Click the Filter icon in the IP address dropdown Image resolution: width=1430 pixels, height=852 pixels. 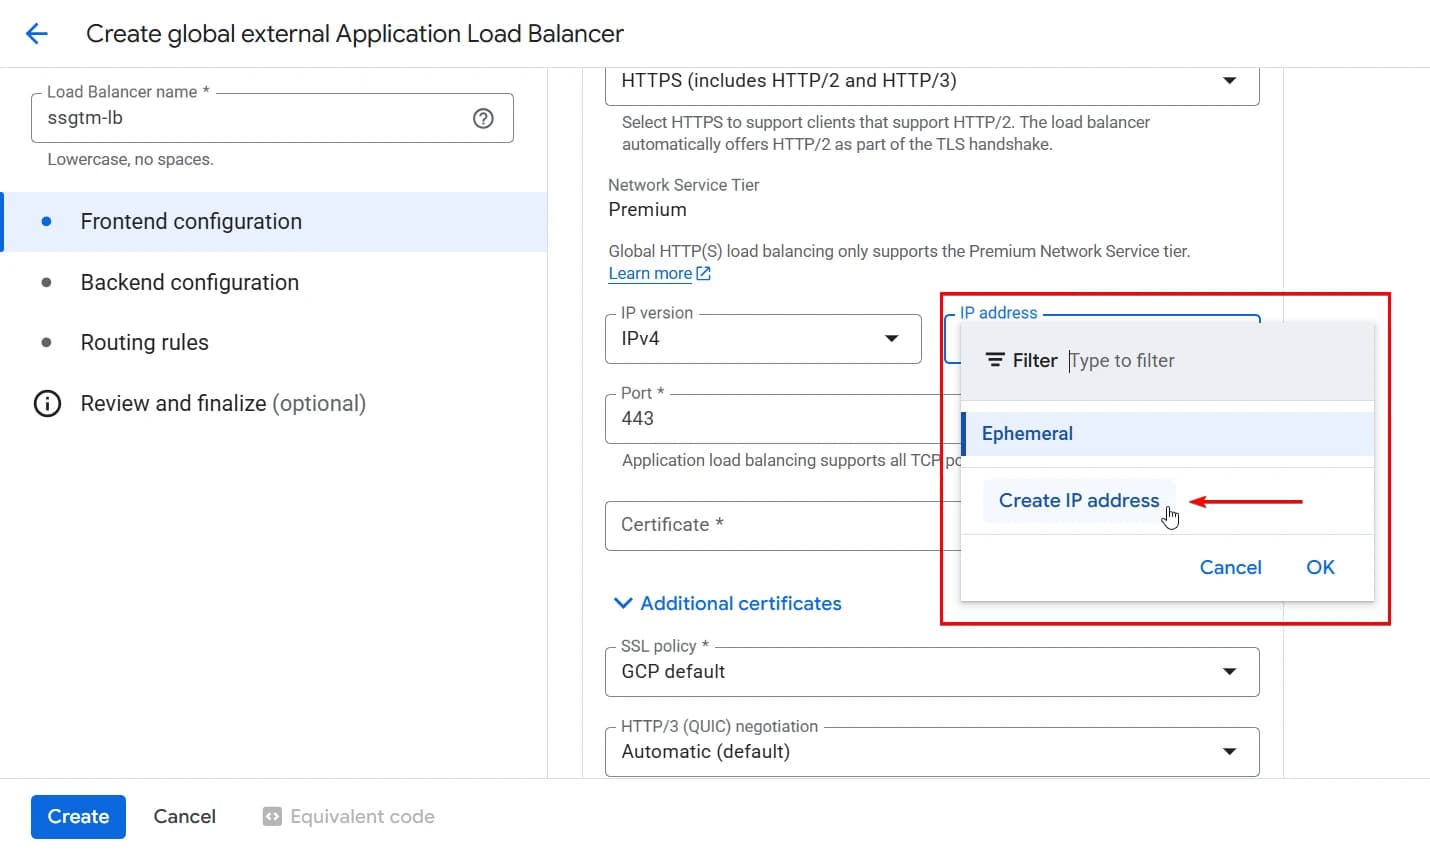994,359
